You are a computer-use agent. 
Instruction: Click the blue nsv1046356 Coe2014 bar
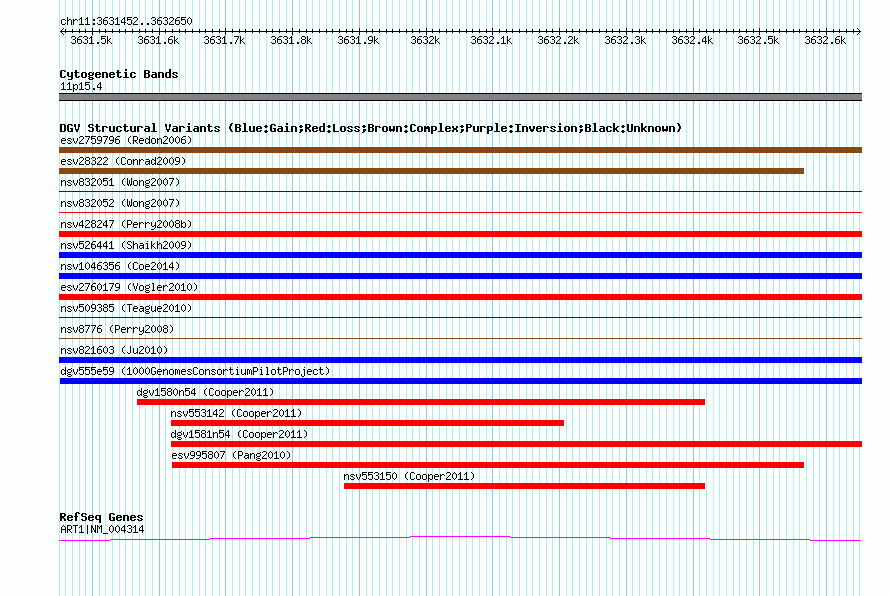[x=460, y=276]
